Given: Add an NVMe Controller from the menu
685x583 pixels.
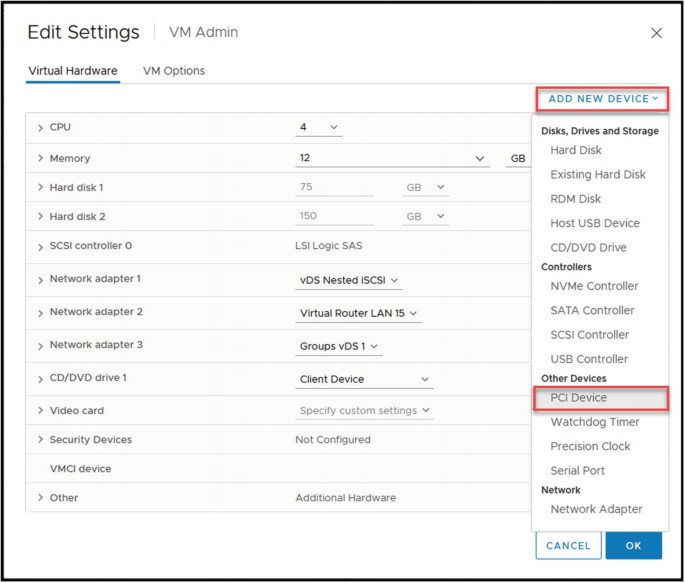Looking at the screenshot, I should [x=594, y=286].
